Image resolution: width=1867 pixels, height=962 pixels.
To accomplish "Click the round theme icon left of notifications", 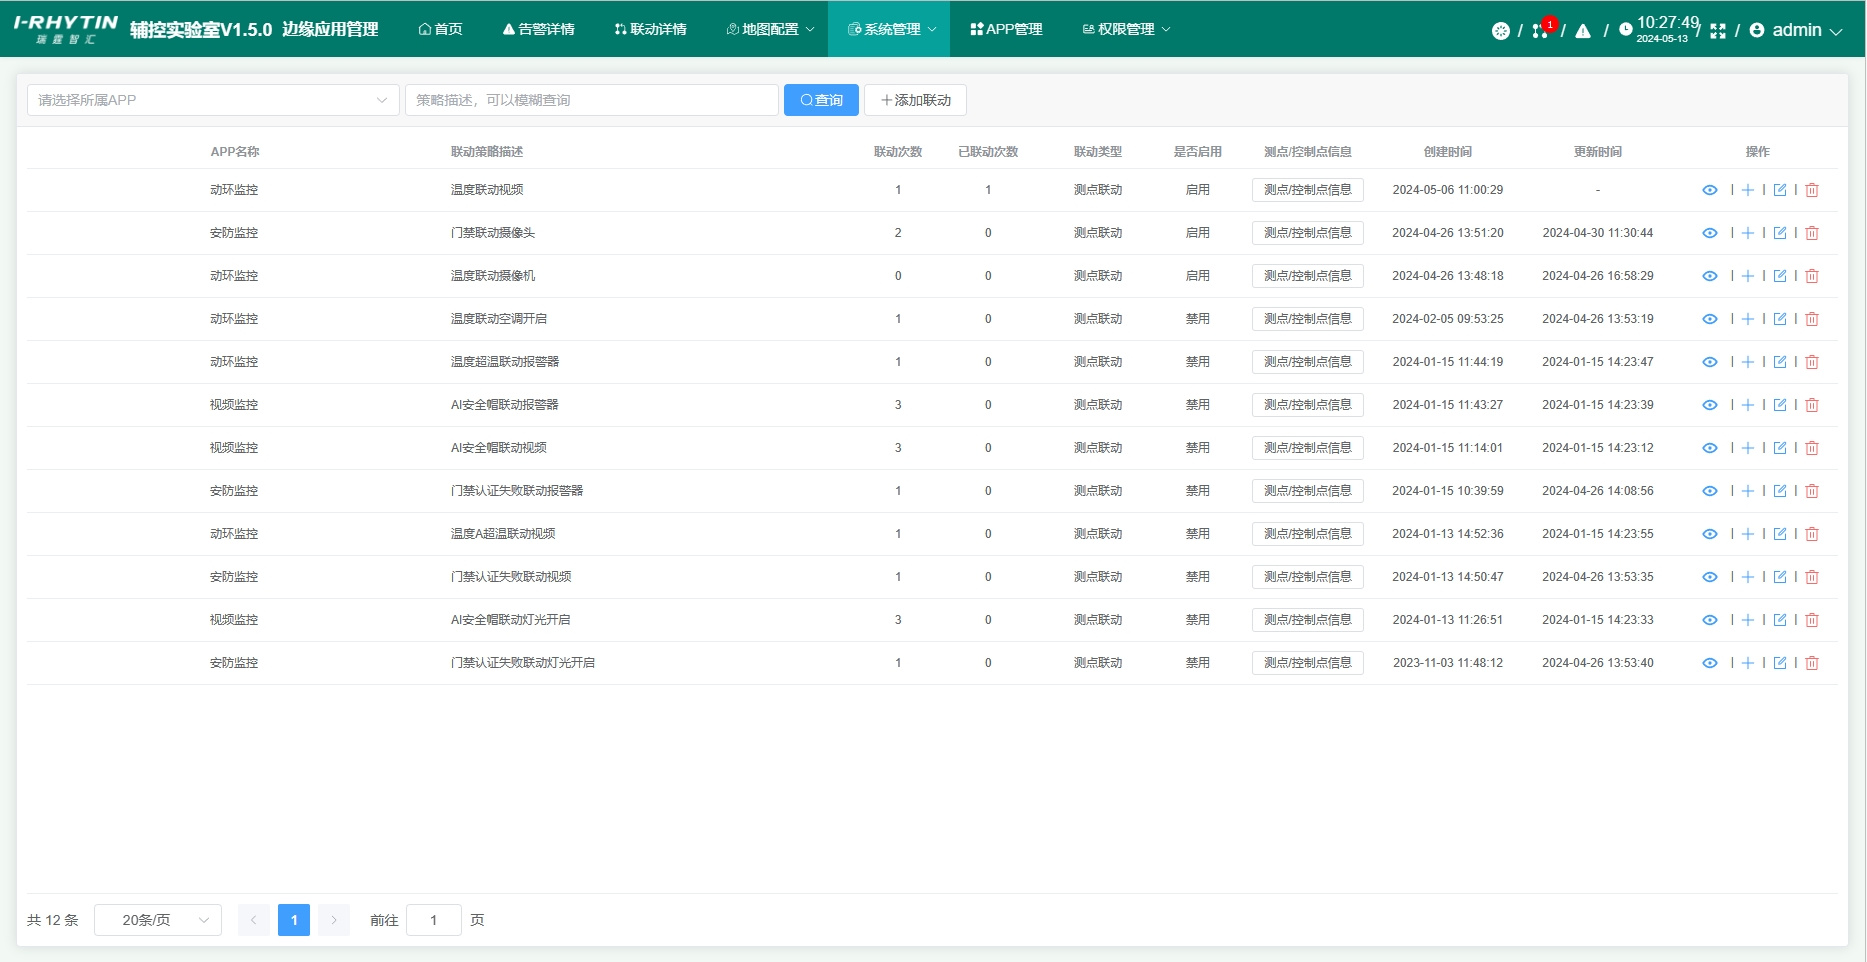I will pos(1500,31).
